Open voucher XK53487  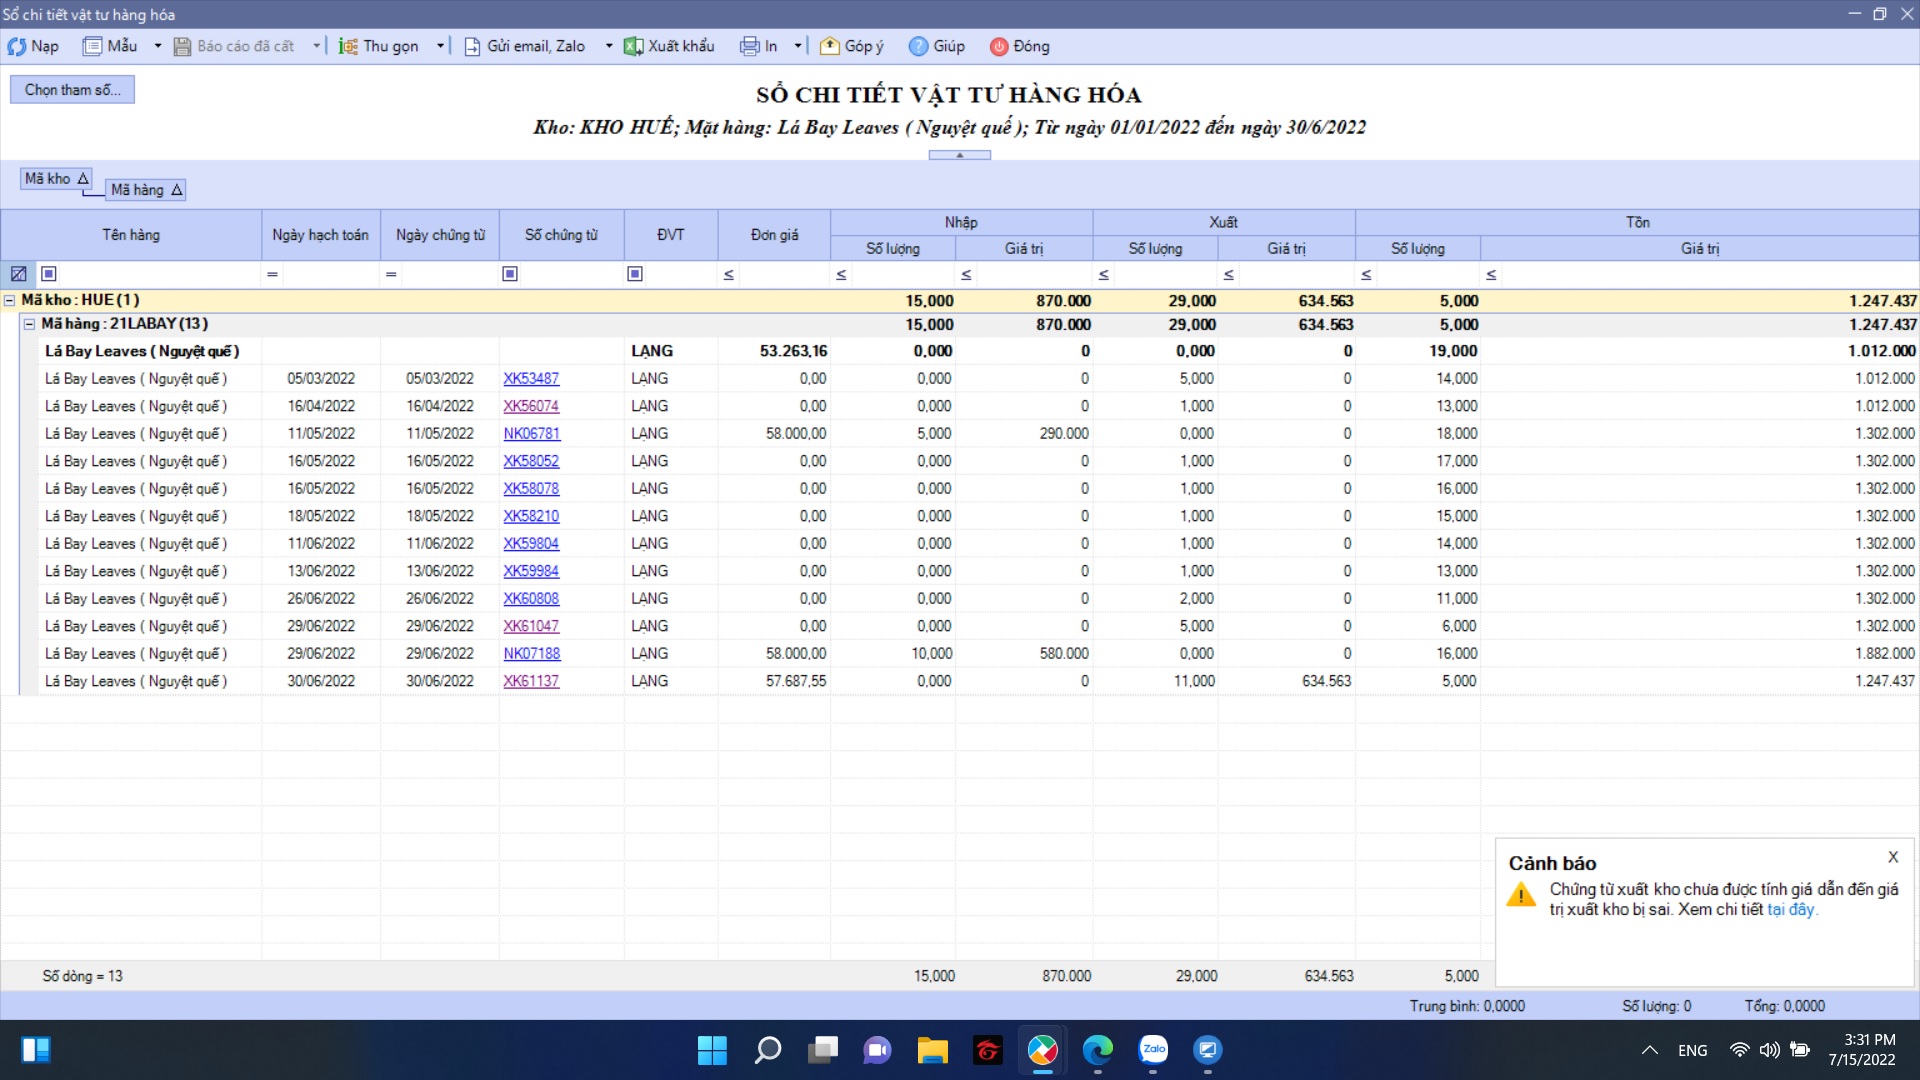click(x=531, y=379)
